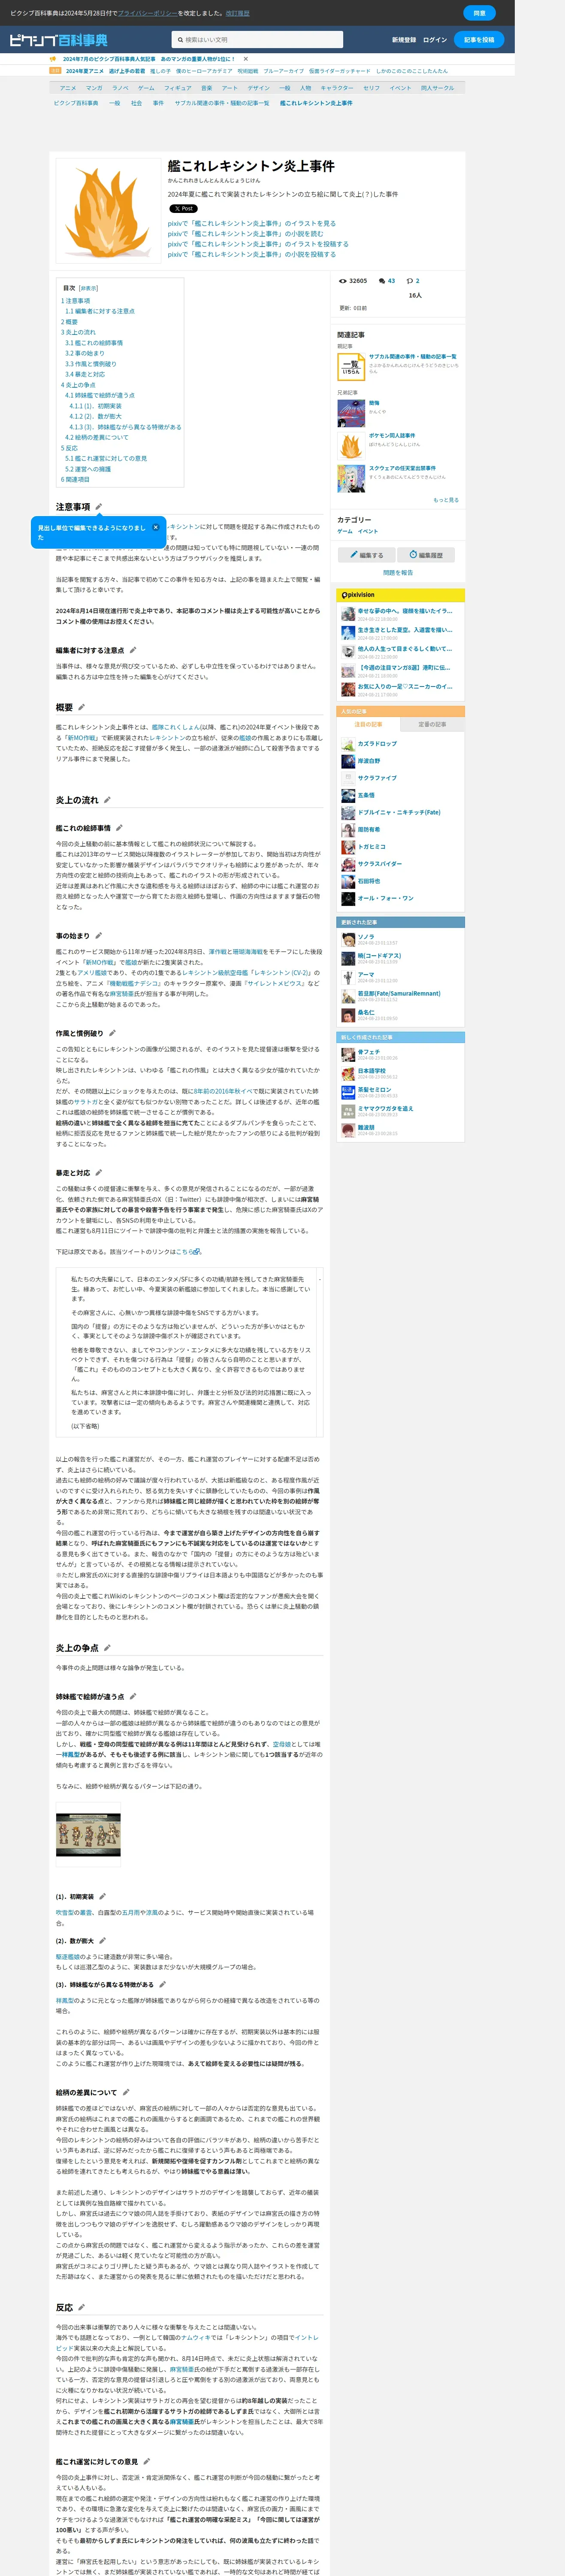The image size is (565, 2576).
Task: Click the イベント category tag
Action: [368, 532]
